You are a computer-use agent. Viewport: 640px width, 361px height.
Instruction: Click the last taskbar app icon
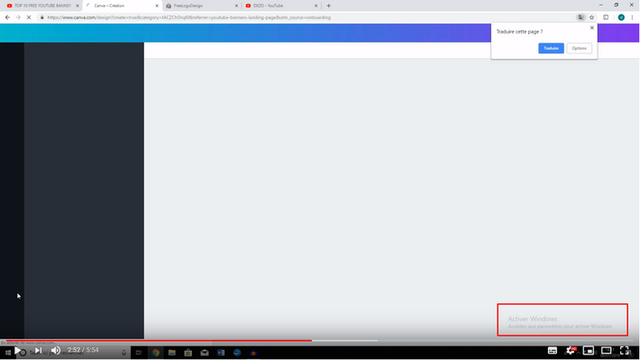(253, 352)
